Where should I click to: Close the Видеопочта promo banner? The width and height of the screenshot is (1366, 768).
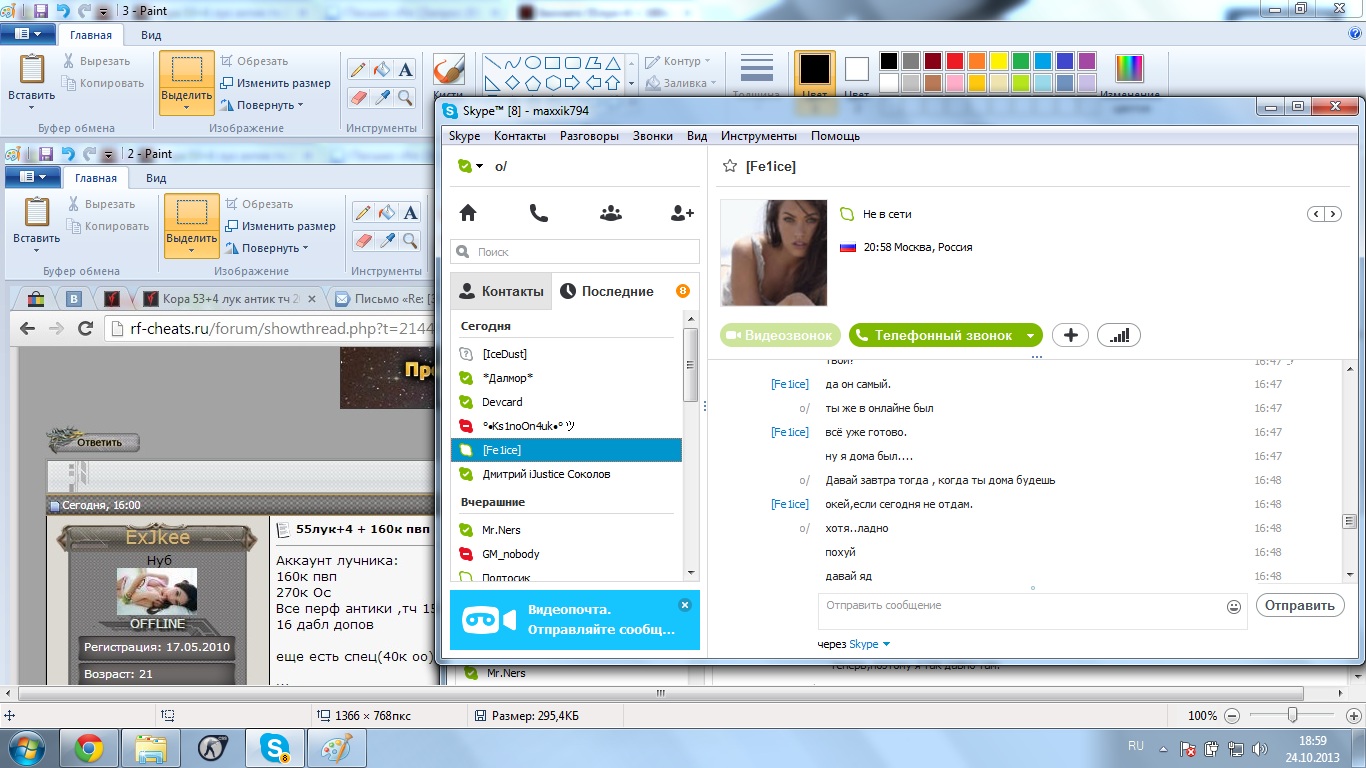pos(684,605)
